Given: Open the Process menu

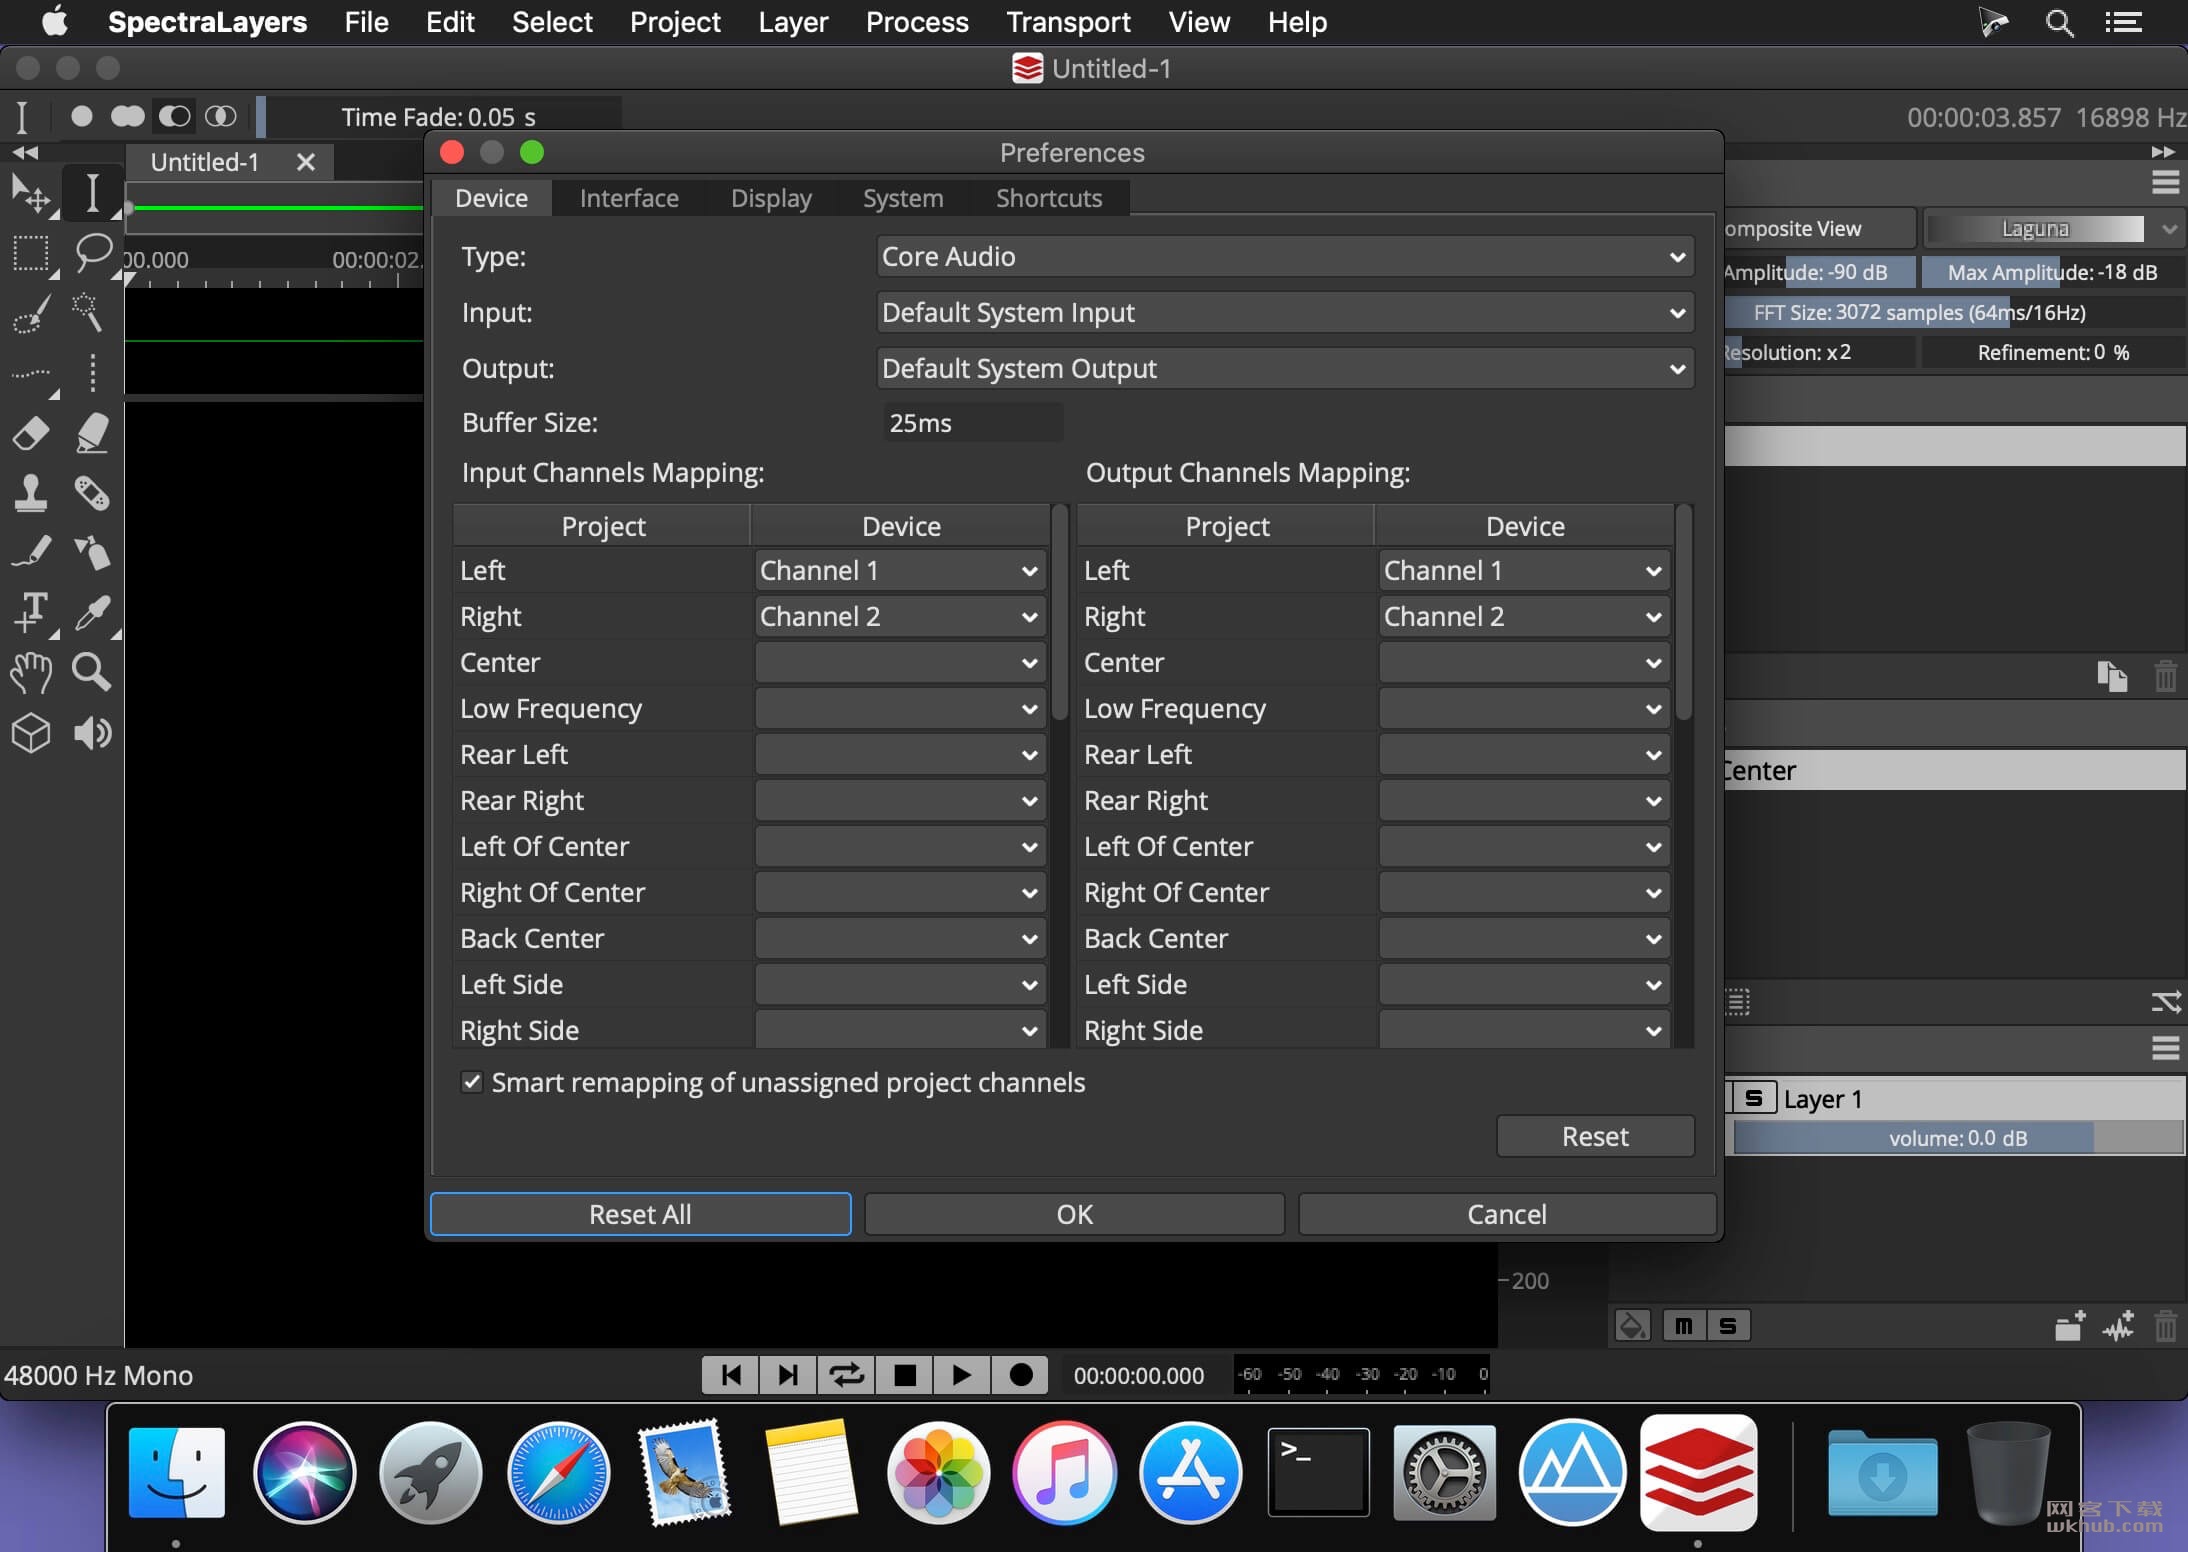Looking at the screenshot, I should (x=917, y=22).
